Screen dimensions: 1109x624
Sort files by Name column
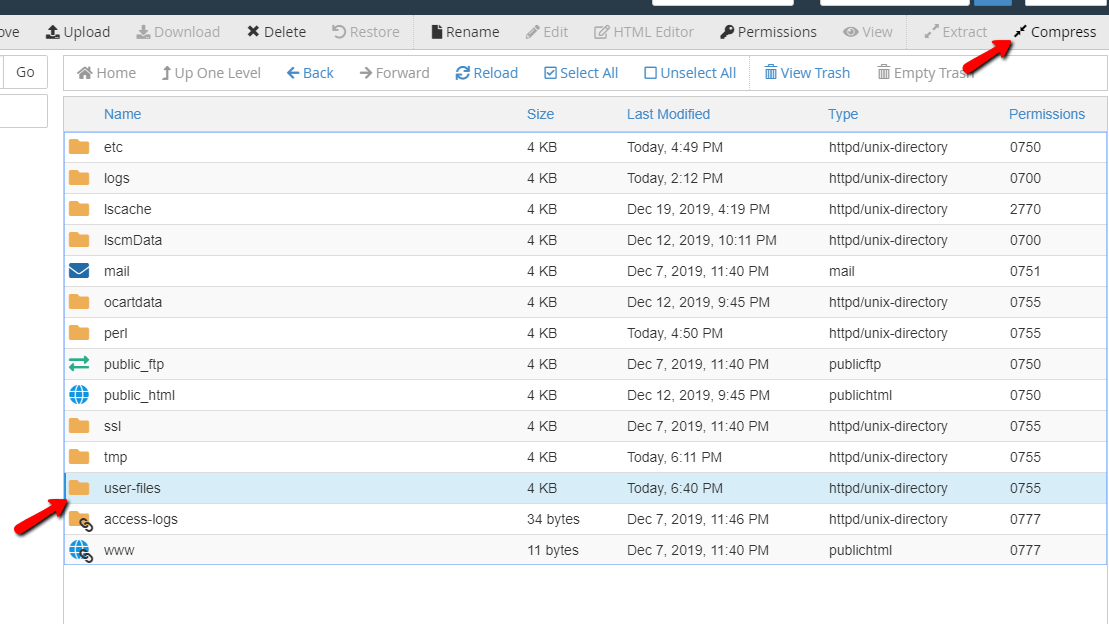click(122, 114)
